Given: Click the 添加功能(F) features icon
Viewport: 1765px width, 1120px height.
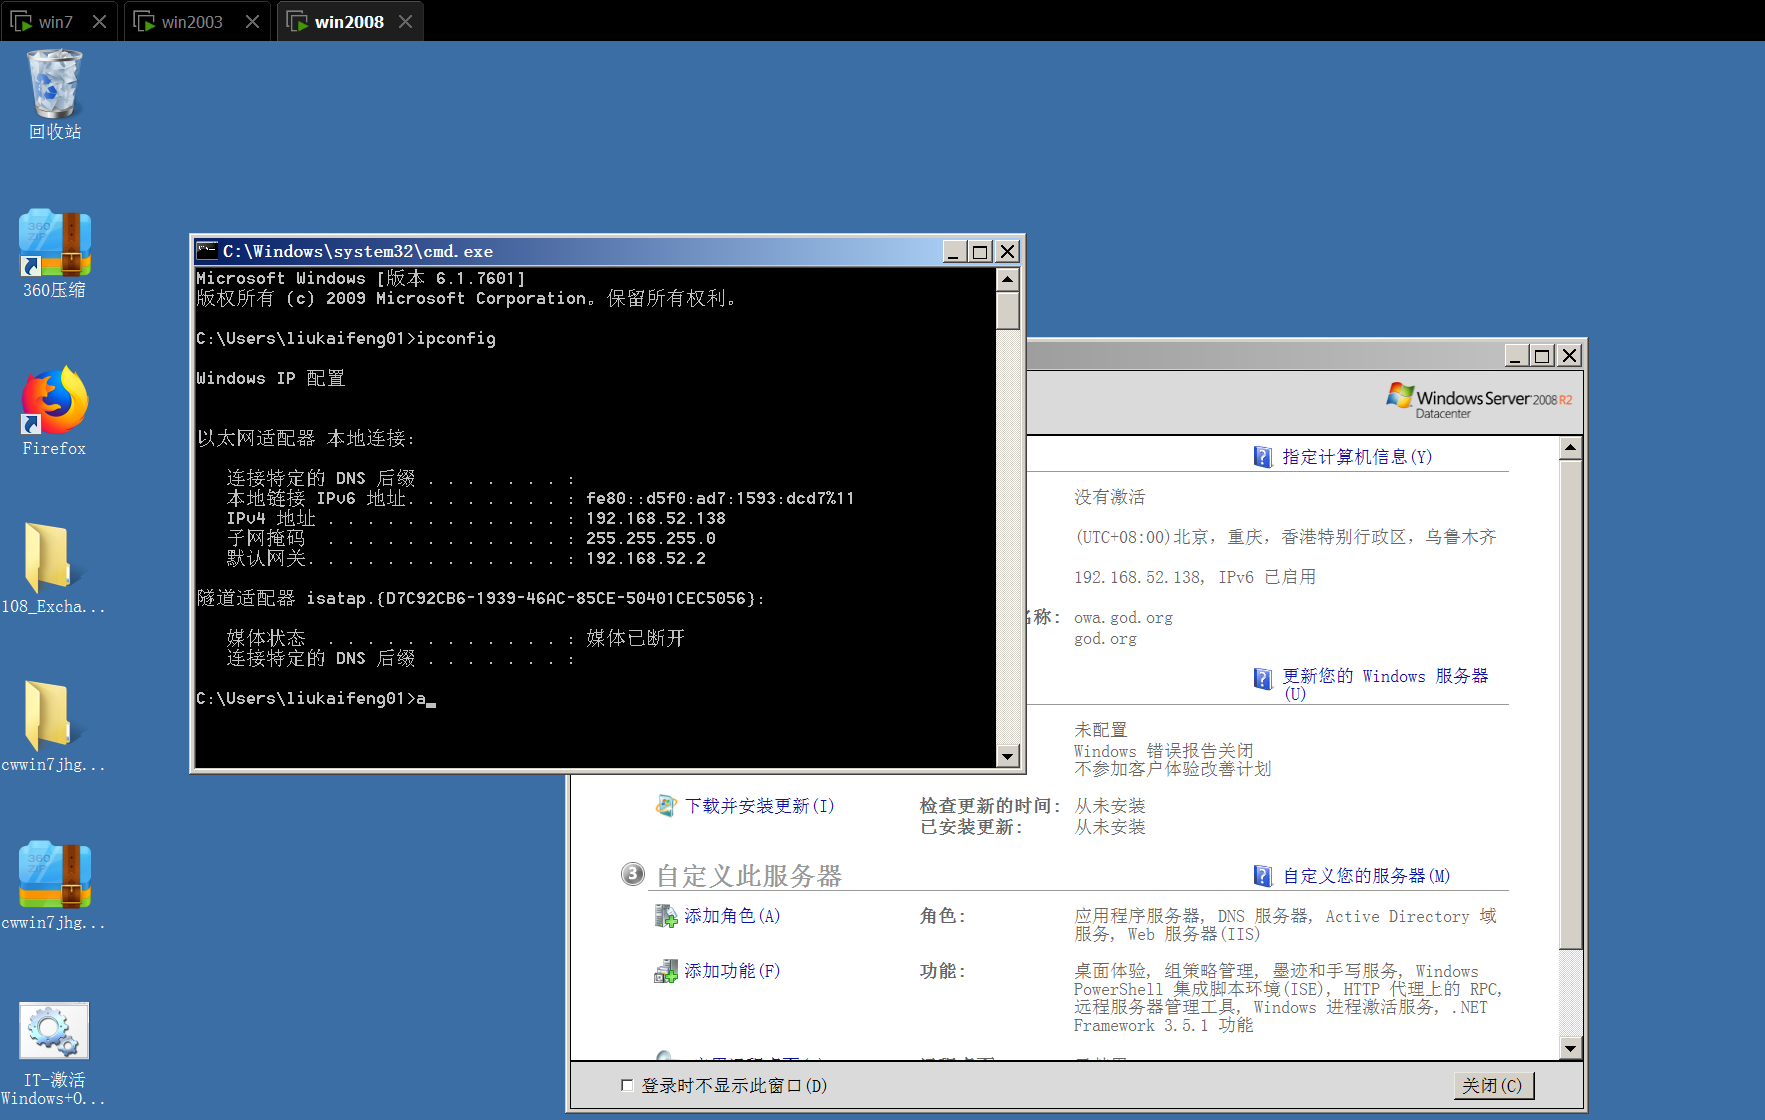Looking at the screenshot, I should point(665,970).
